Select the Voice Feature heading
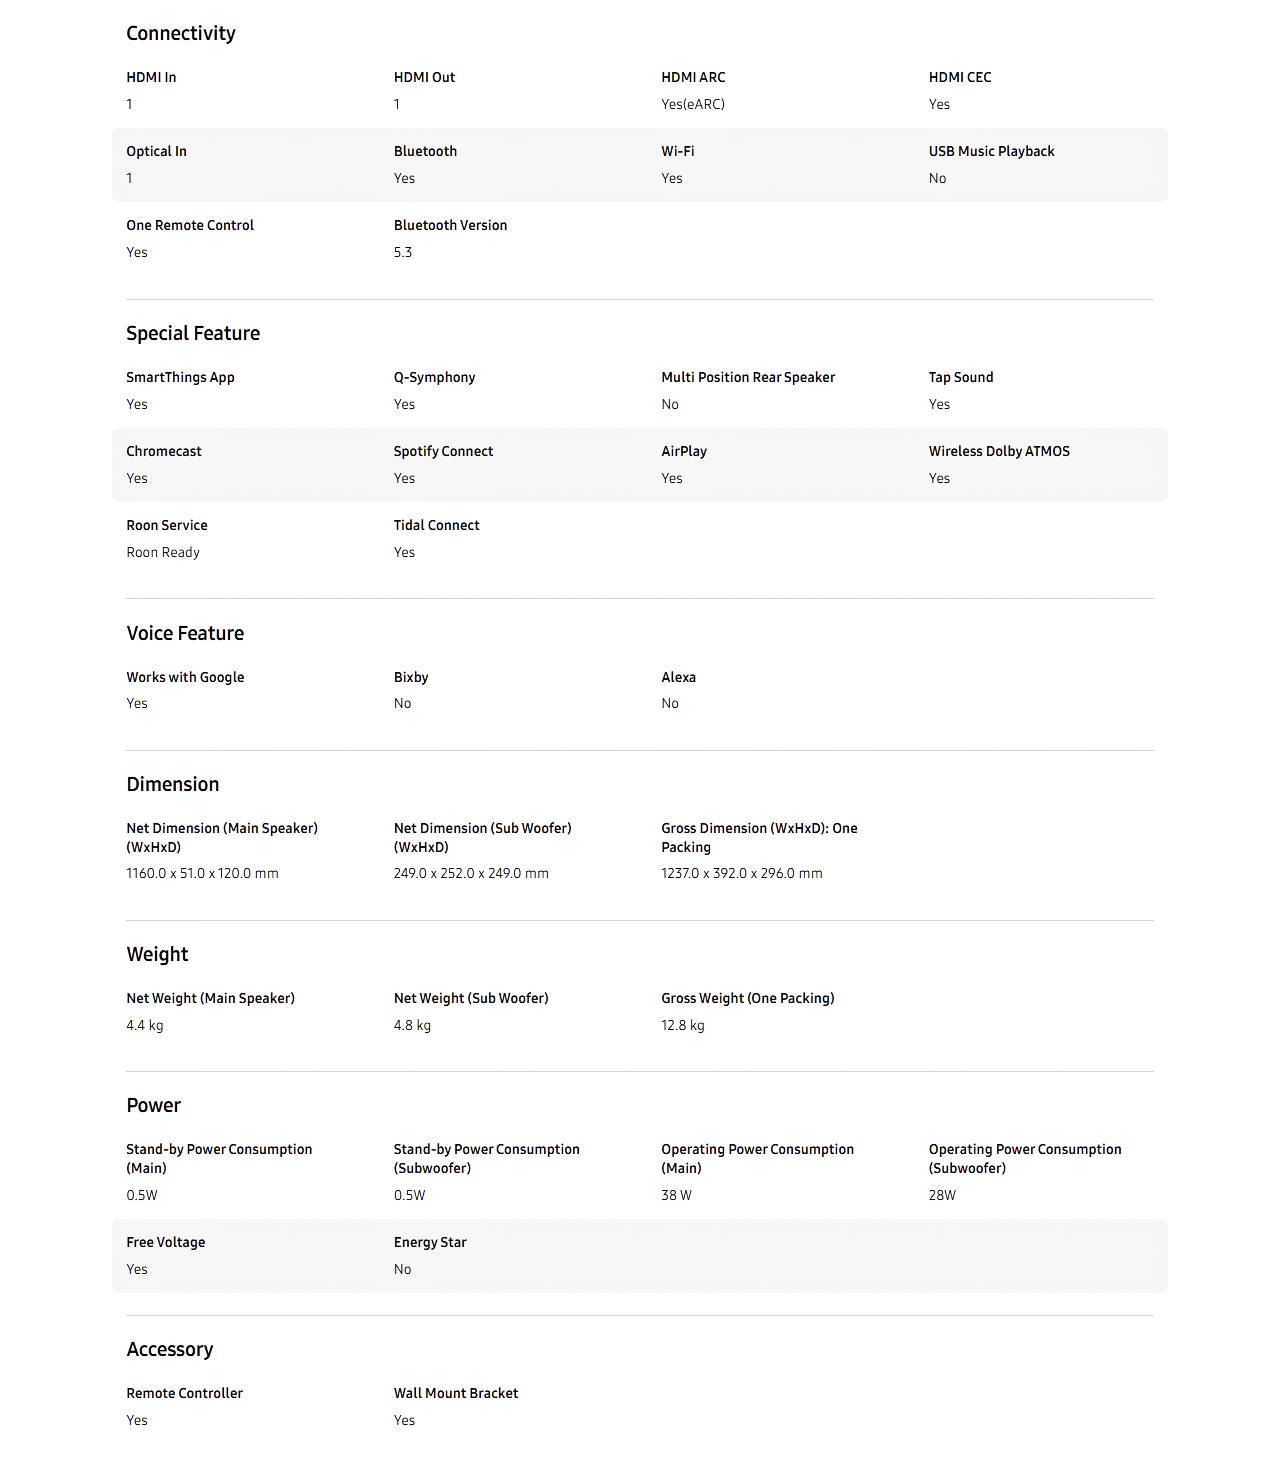The width and height of the screenshot is (1280, 1466). coord(185,633)
